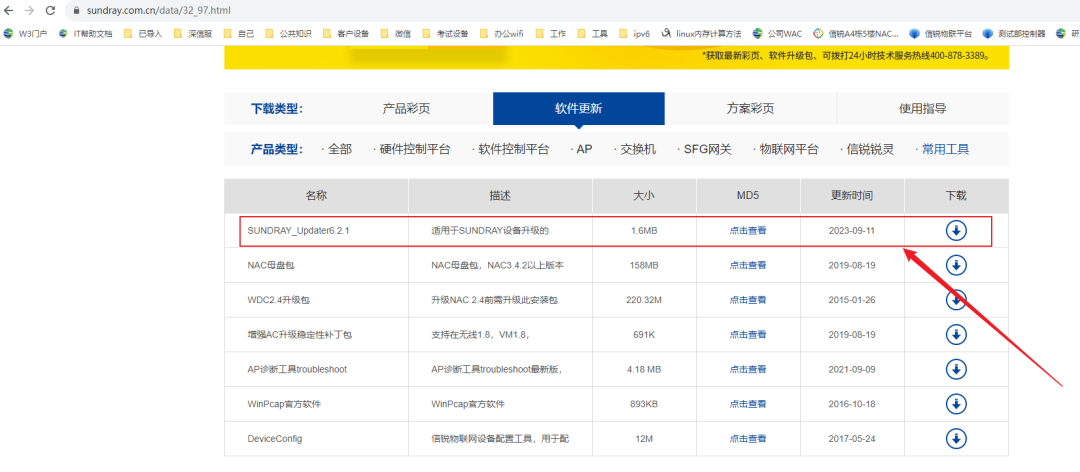1080x472 pixels.
Task: Open the 公司WAC bookmark
Action: (778, 33)
